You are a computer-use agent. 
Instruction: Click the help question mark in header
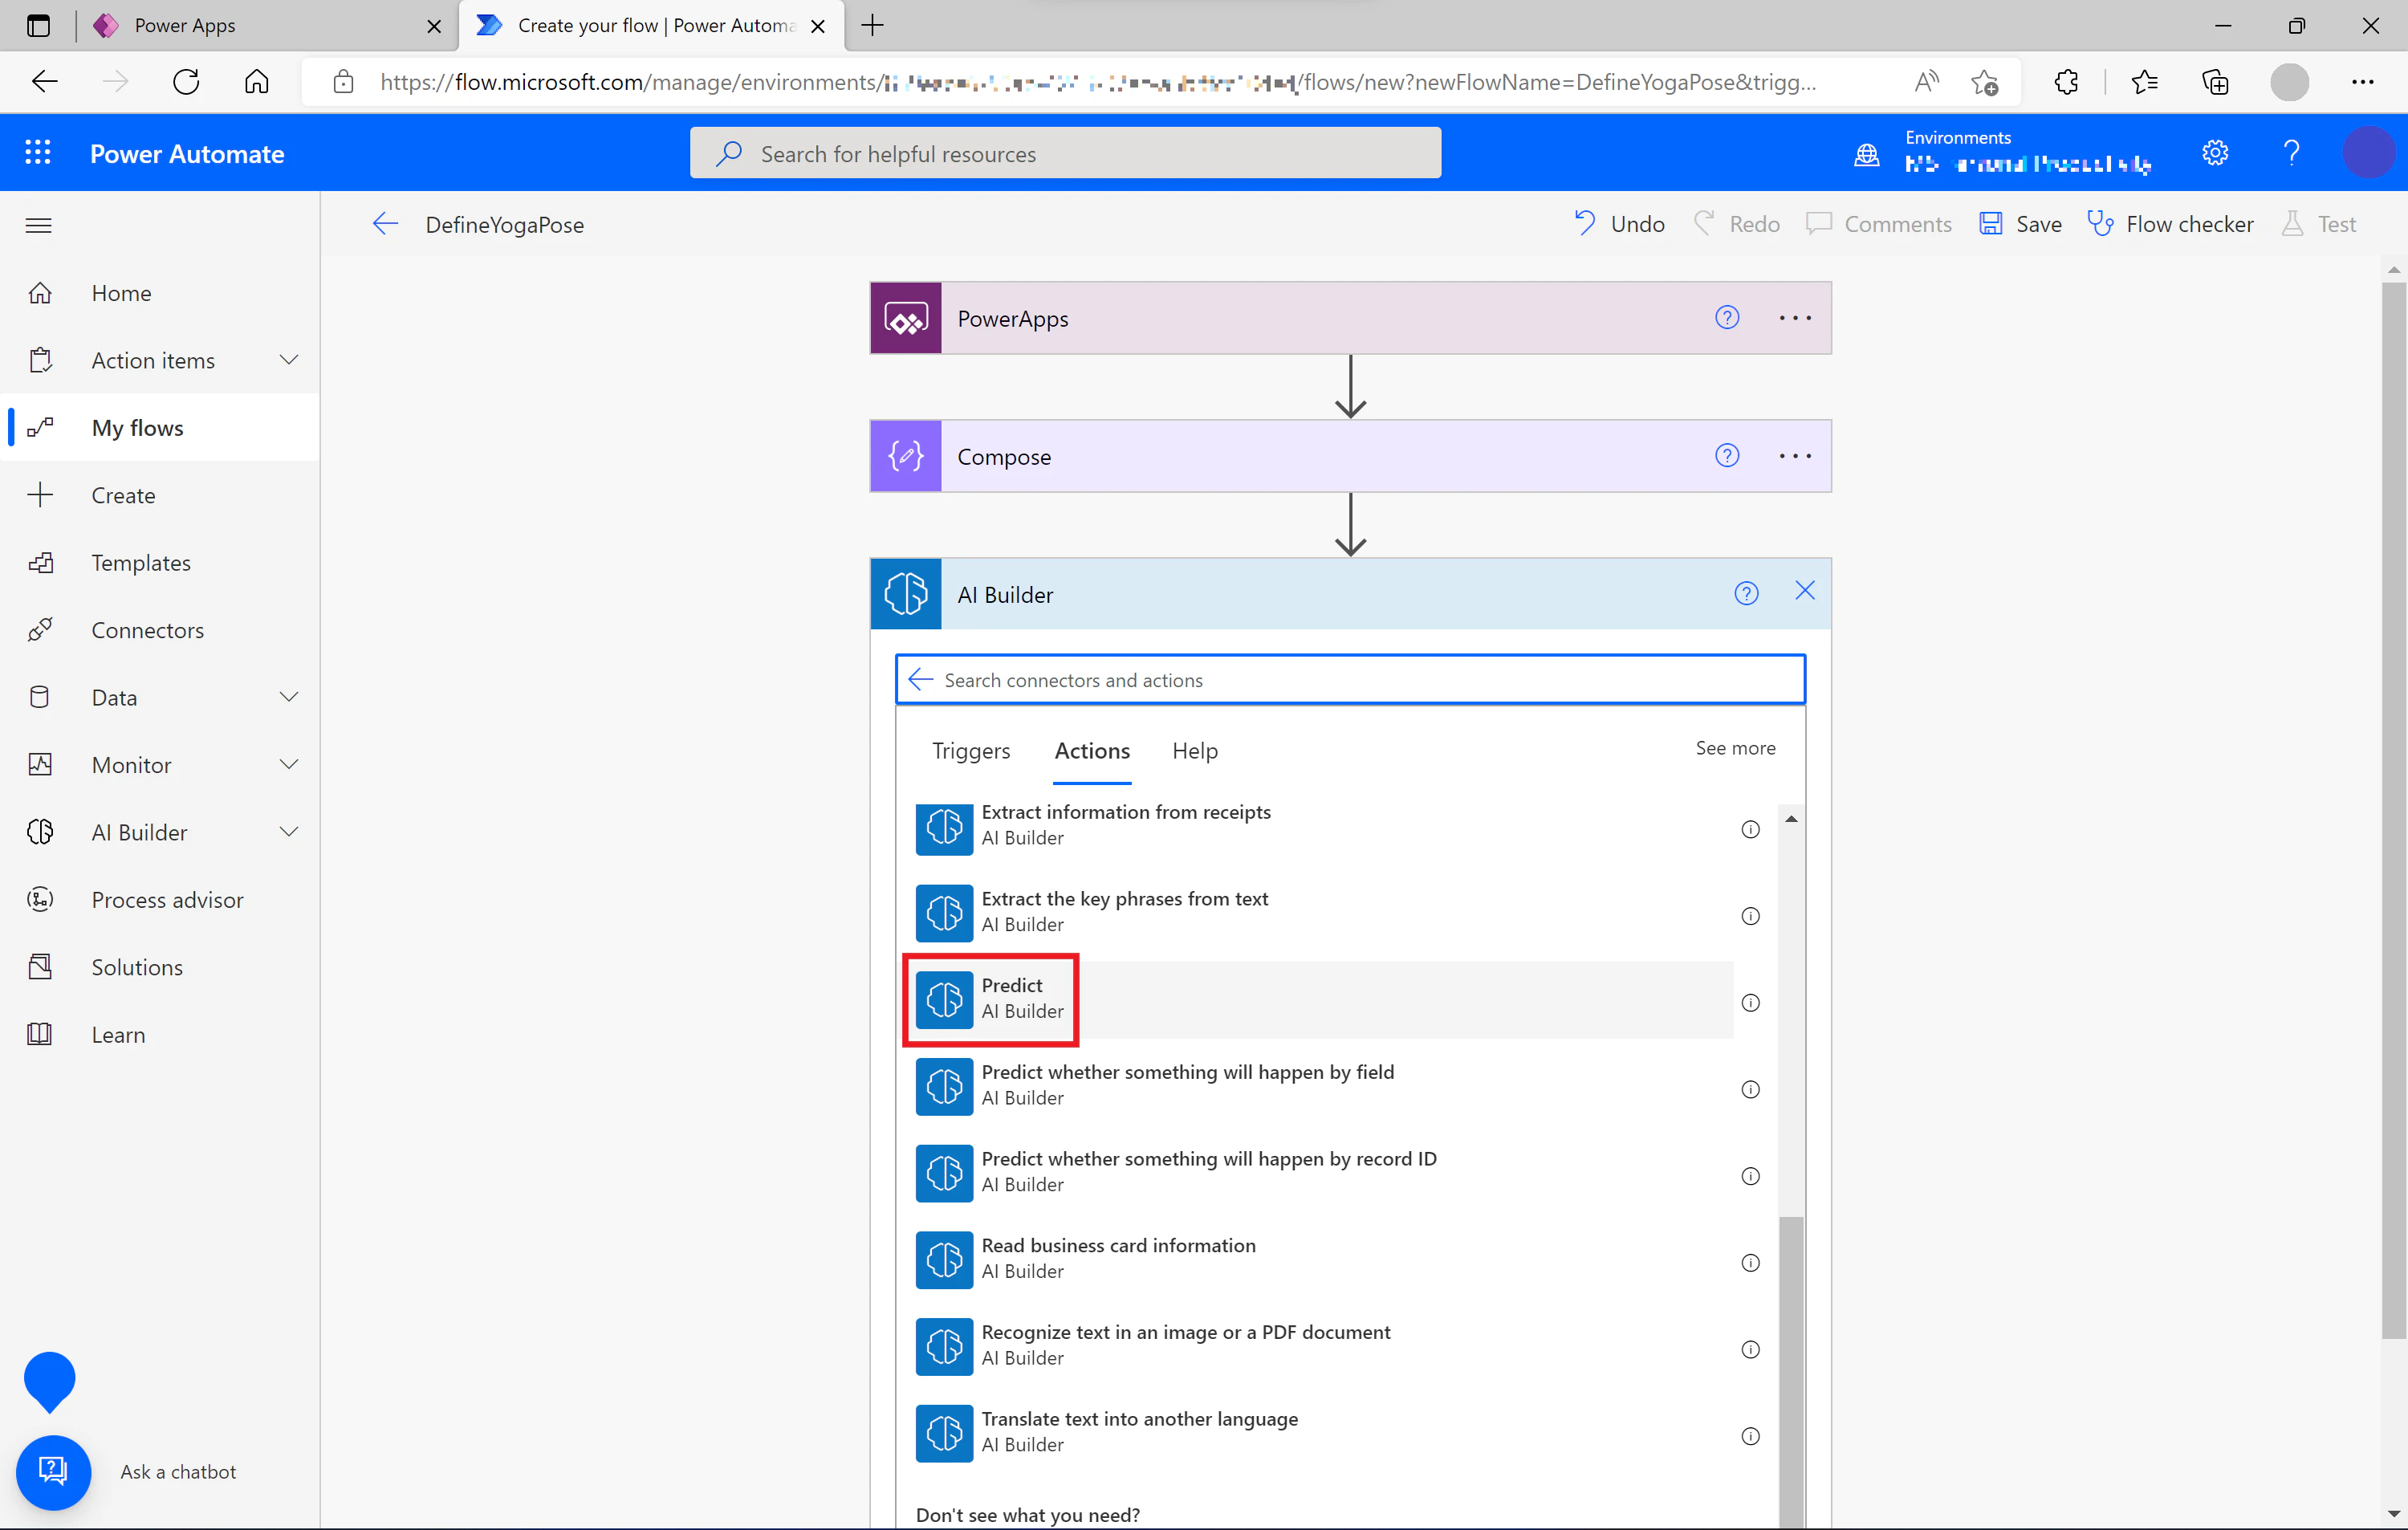pos(2291,153)
